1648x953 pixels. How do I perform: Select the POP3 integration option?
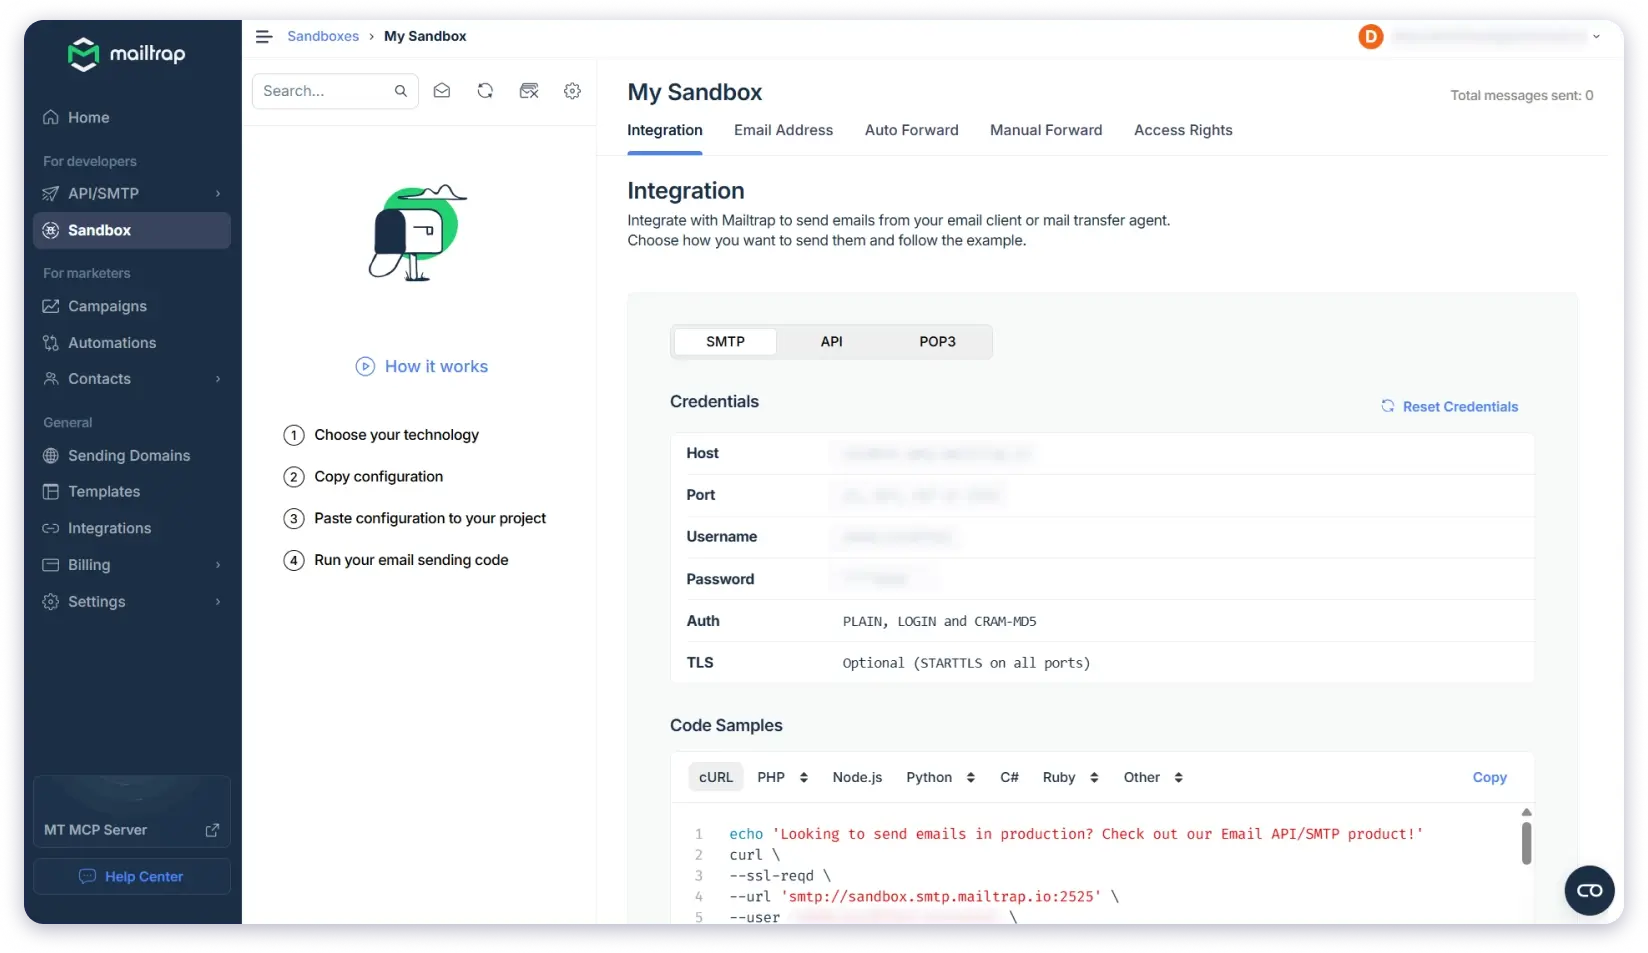937,342
